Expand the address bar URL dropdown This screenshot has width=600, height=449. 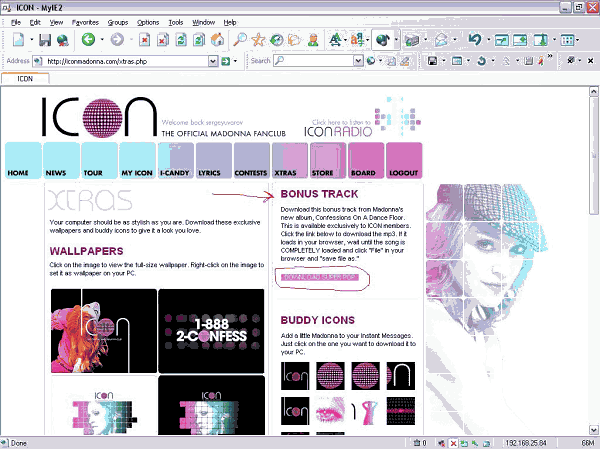coord(213,61)
